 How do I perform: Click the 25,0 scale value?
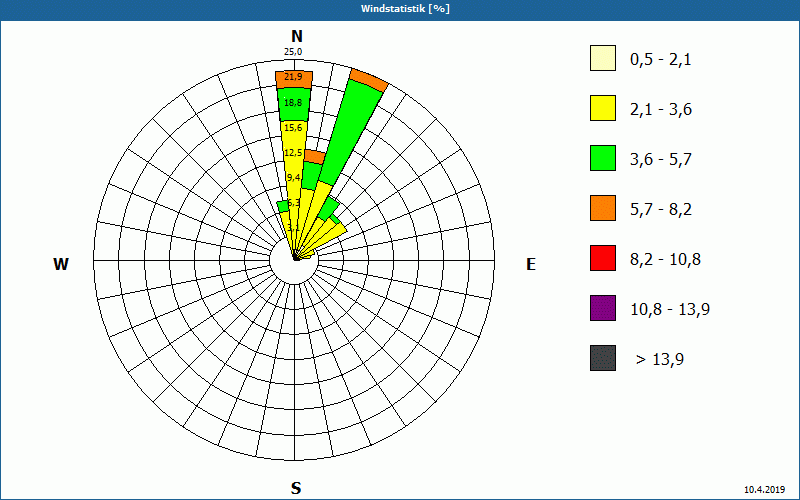point(293,52)
